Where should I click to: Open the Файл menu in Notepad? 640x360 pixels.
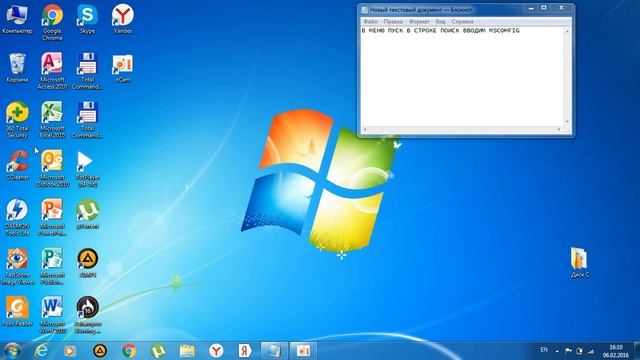(370, 22)
